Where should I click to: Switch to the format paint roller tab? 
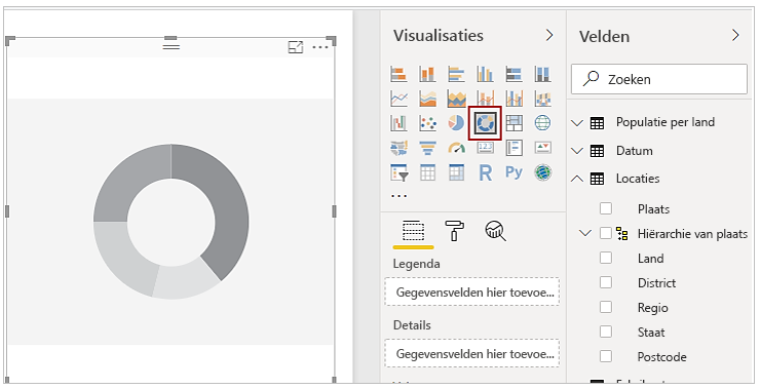454,231
